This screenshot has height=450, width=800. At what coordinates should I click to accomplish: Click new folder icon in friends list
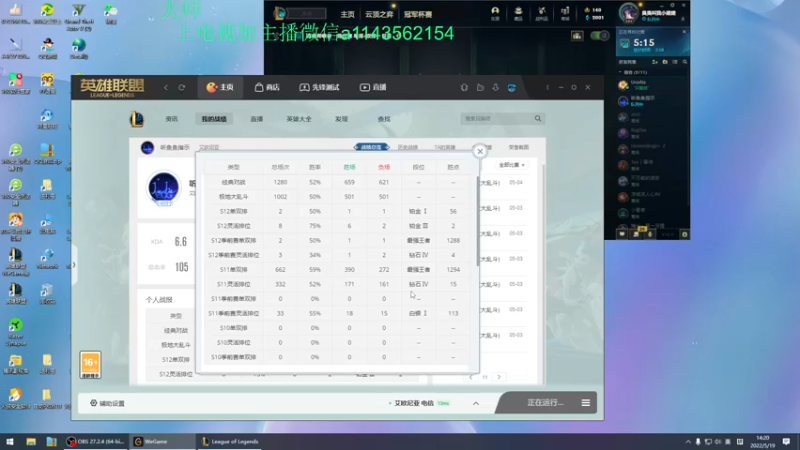(665, 62)
